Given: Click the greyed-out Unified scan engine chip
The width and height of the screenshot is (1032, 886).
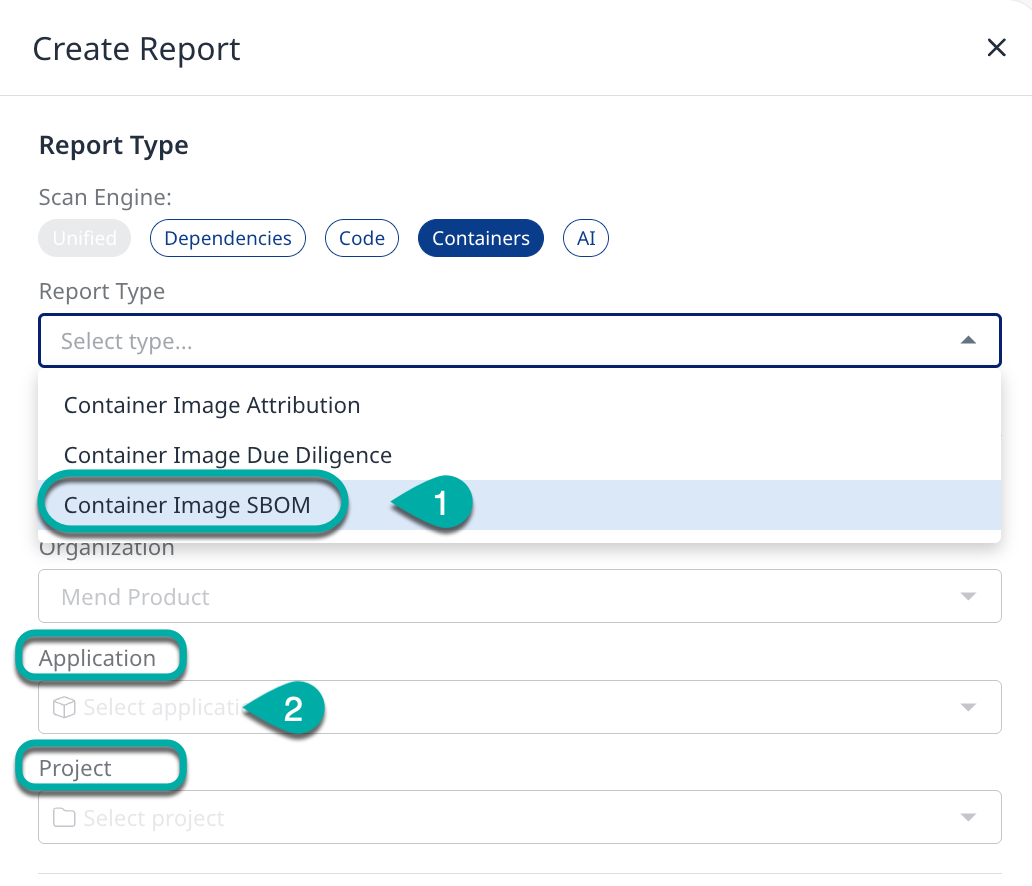Looking at the screenshot, I should pyautogui.click(x=85, y=238).
